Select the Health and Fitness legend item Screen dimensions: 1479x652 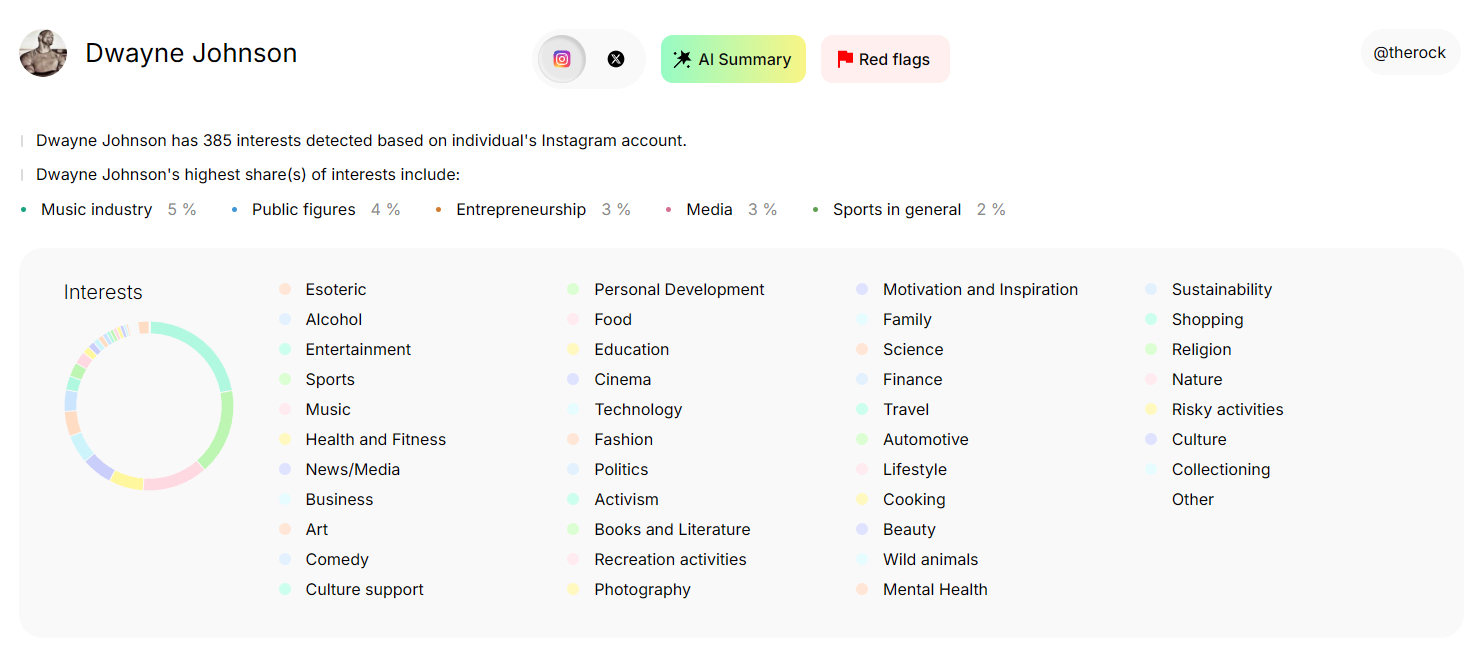tap(375, 439)
